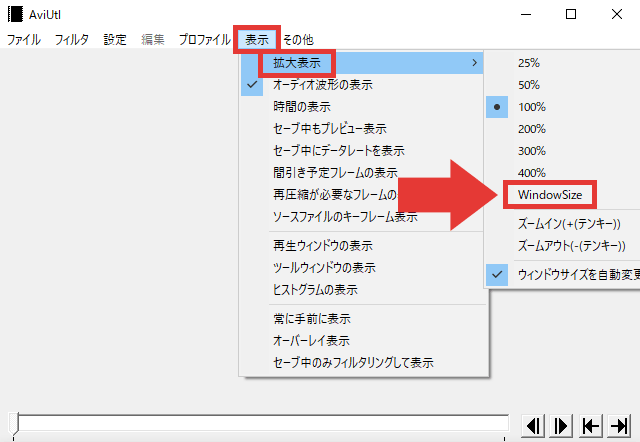Enable セーブ中もプレビュー表示 option
Viewport: 640px width, 442px height.
pos(362,129)
